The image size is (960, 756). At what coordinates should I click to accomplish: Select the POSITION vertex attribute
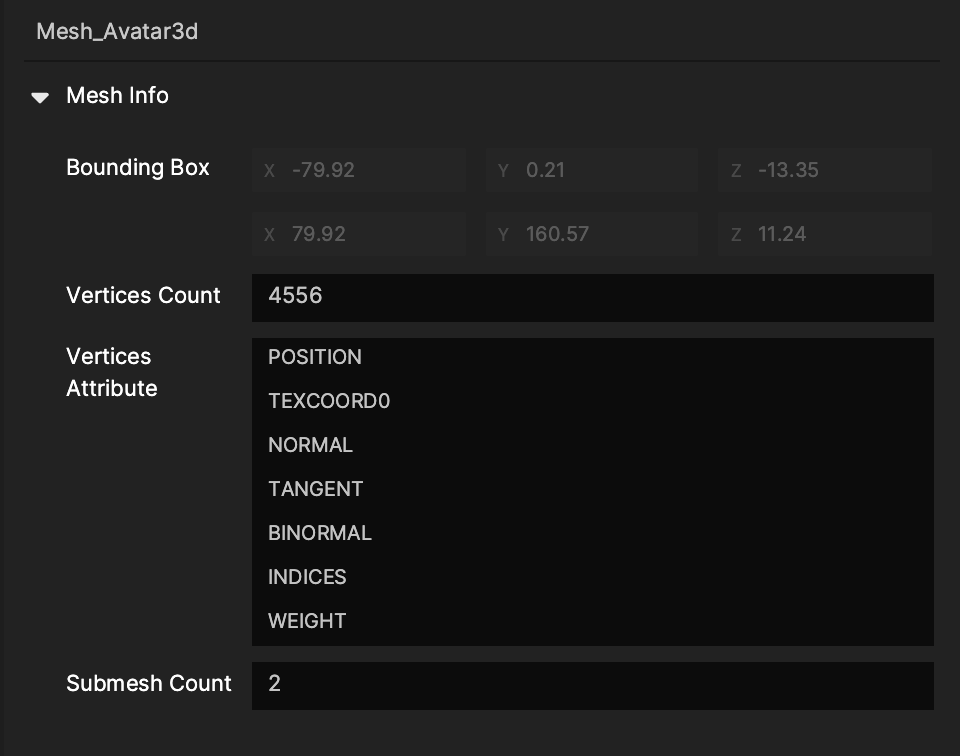pyautogui.click(x=315, y=357)
